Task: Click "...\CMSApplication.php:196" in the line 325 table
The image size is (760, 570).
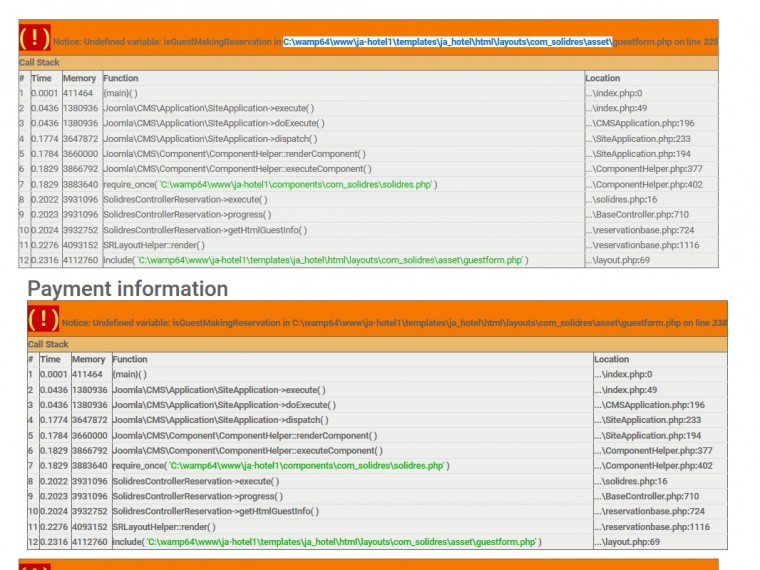Action: [x=640, y=123]
